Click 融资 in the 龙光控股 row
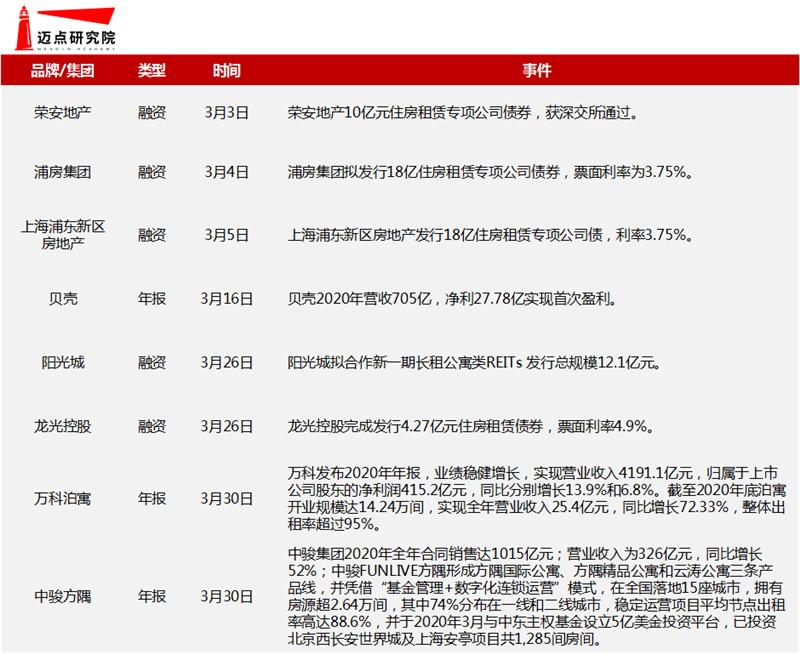The width and height of the screenshot is (800, 654). point(152,426)
